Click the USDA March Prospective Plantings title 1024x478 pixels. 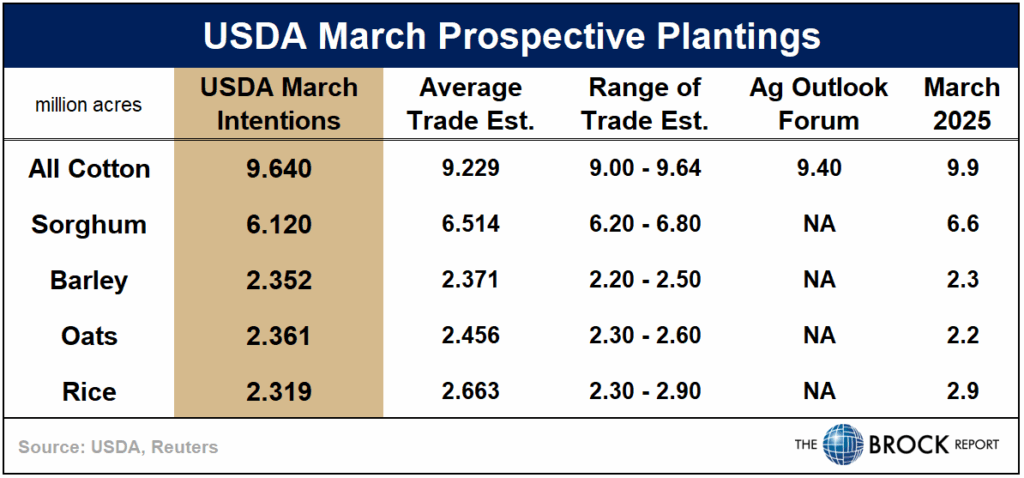(x=511, y=35)
